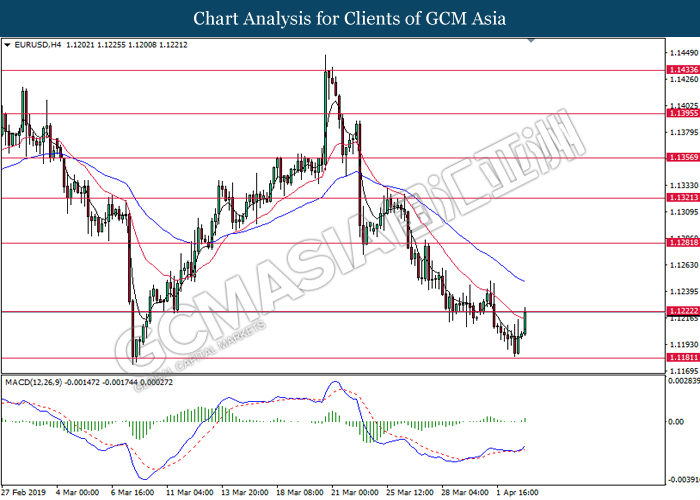700x500 pixels.
Task: Click the EURUSD,H4 symbol label
Action: (38, 45)
